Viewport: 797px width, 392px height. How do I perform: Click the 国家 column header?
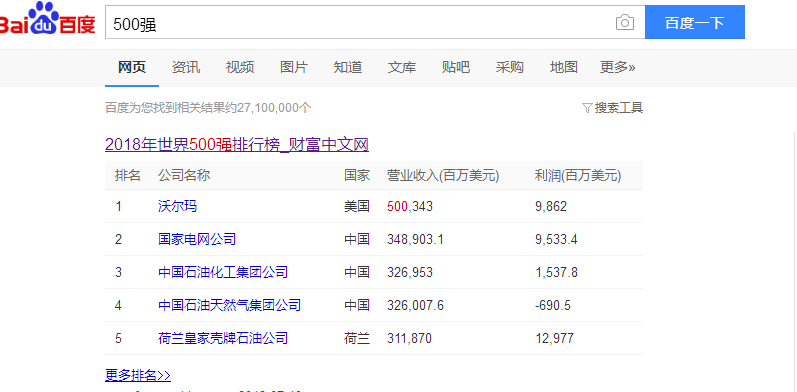(x=357, y=176)
